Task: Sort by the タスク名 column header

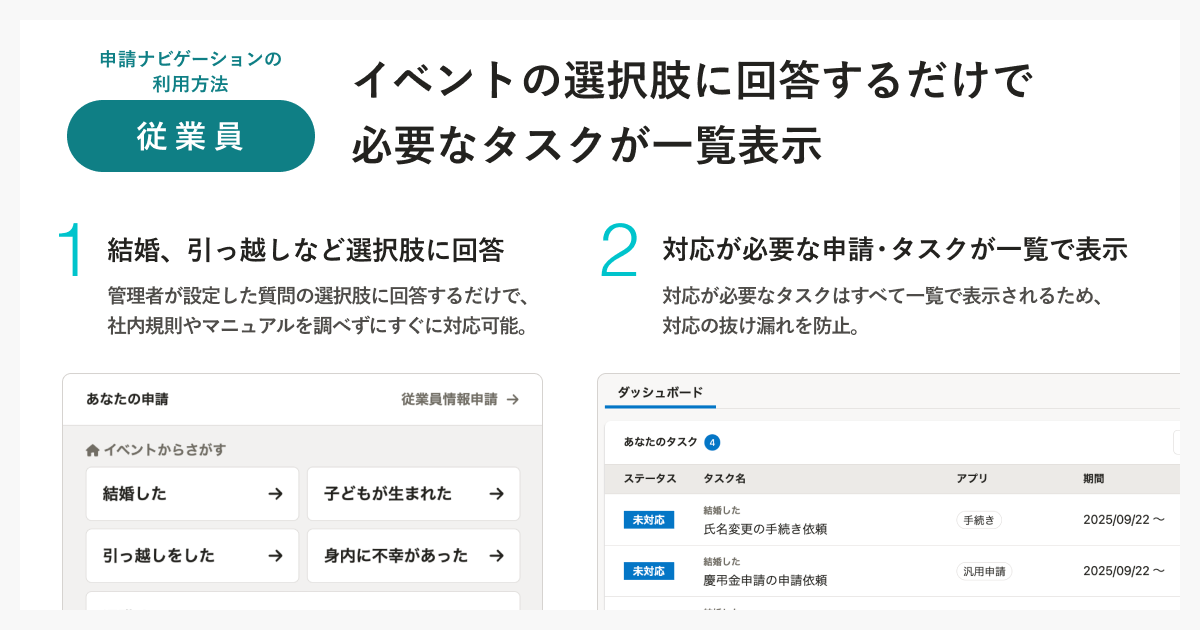Action: [x=724, y=479]
